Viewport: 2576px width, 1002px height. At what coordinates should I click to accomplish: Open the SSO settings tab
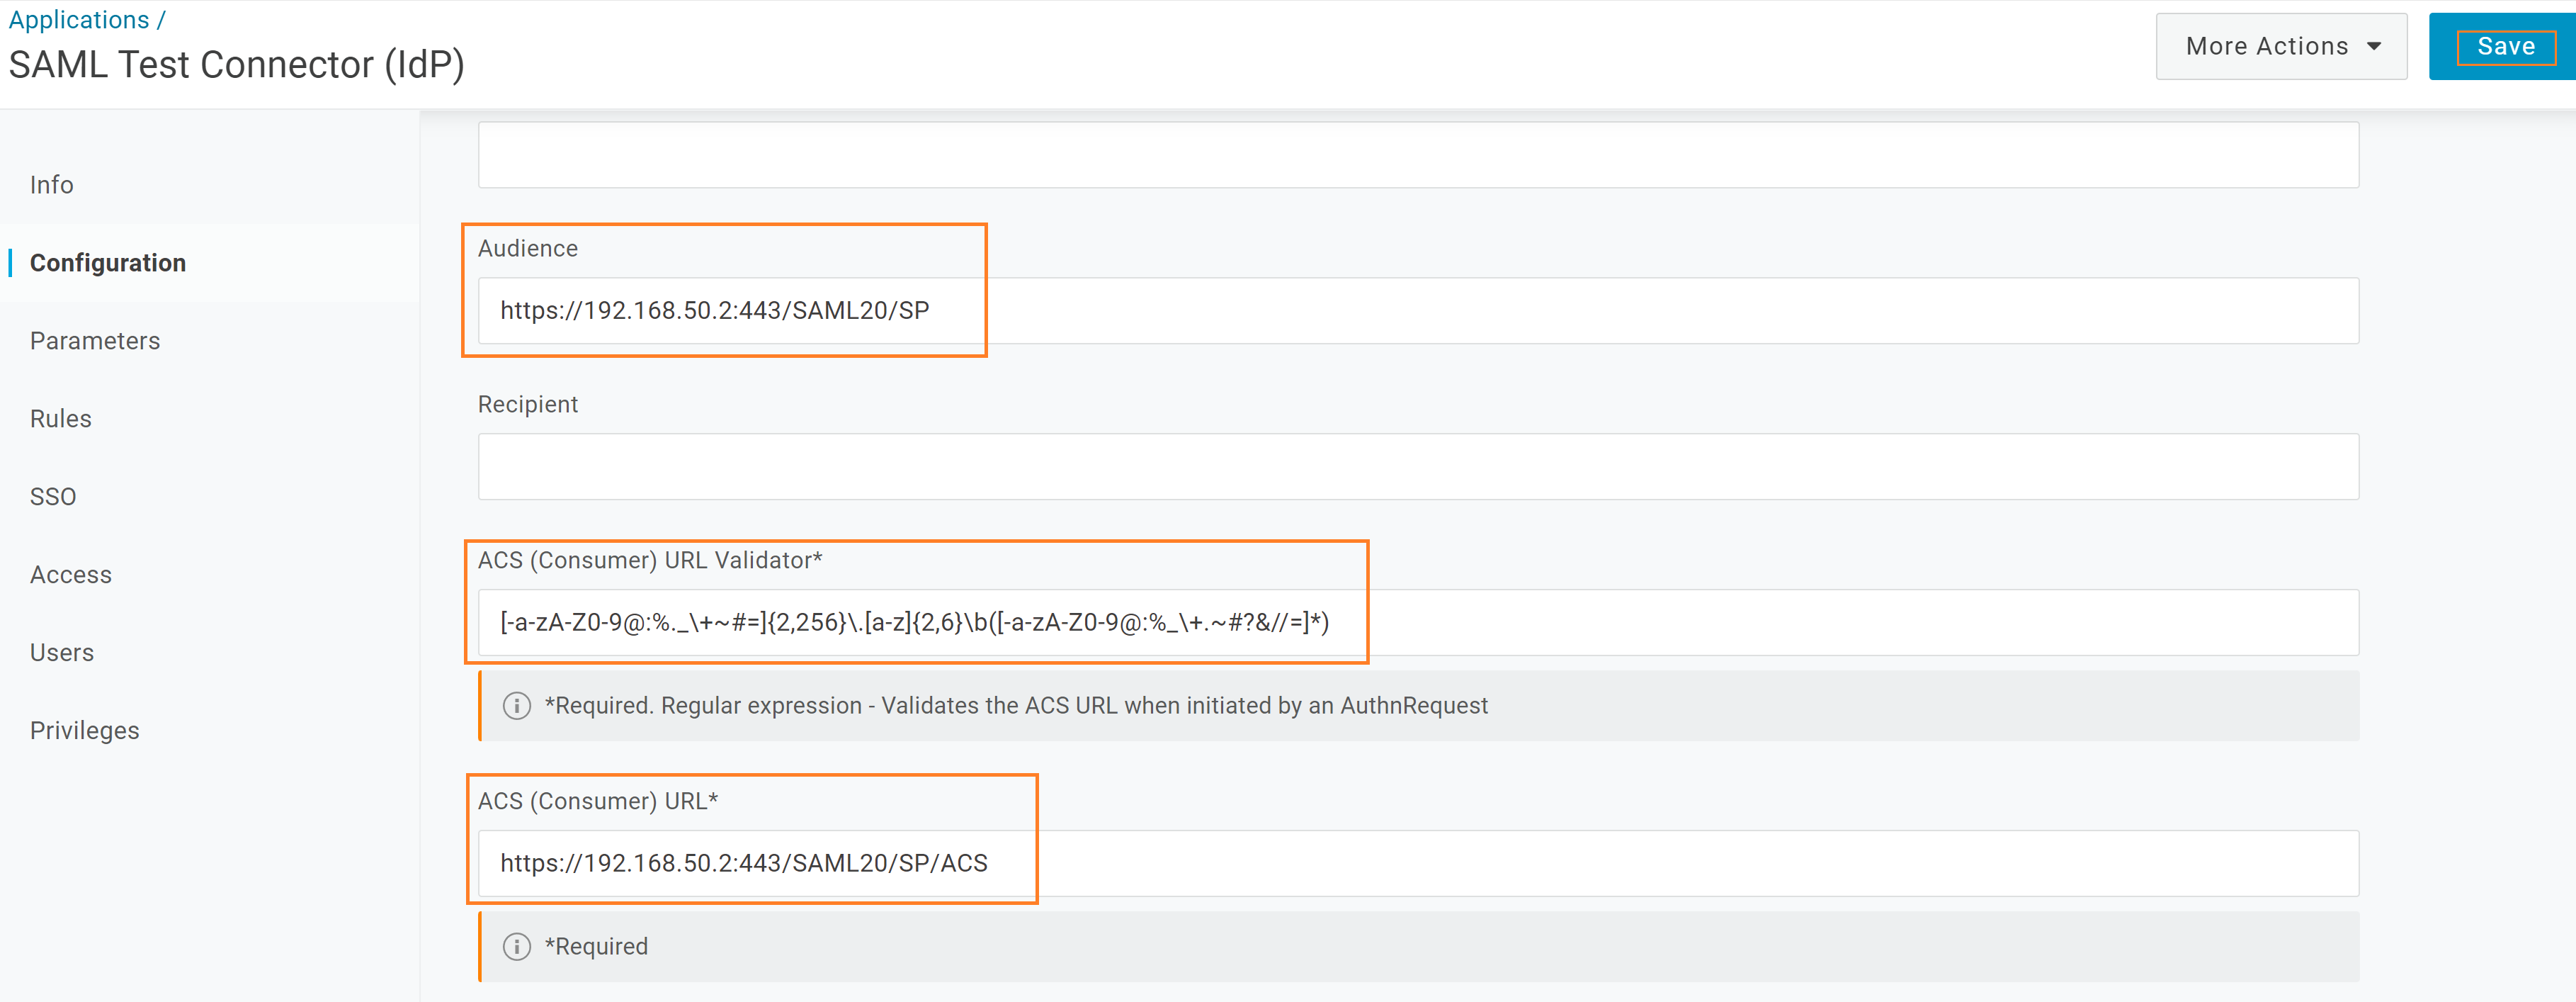[x=53, y=497]
